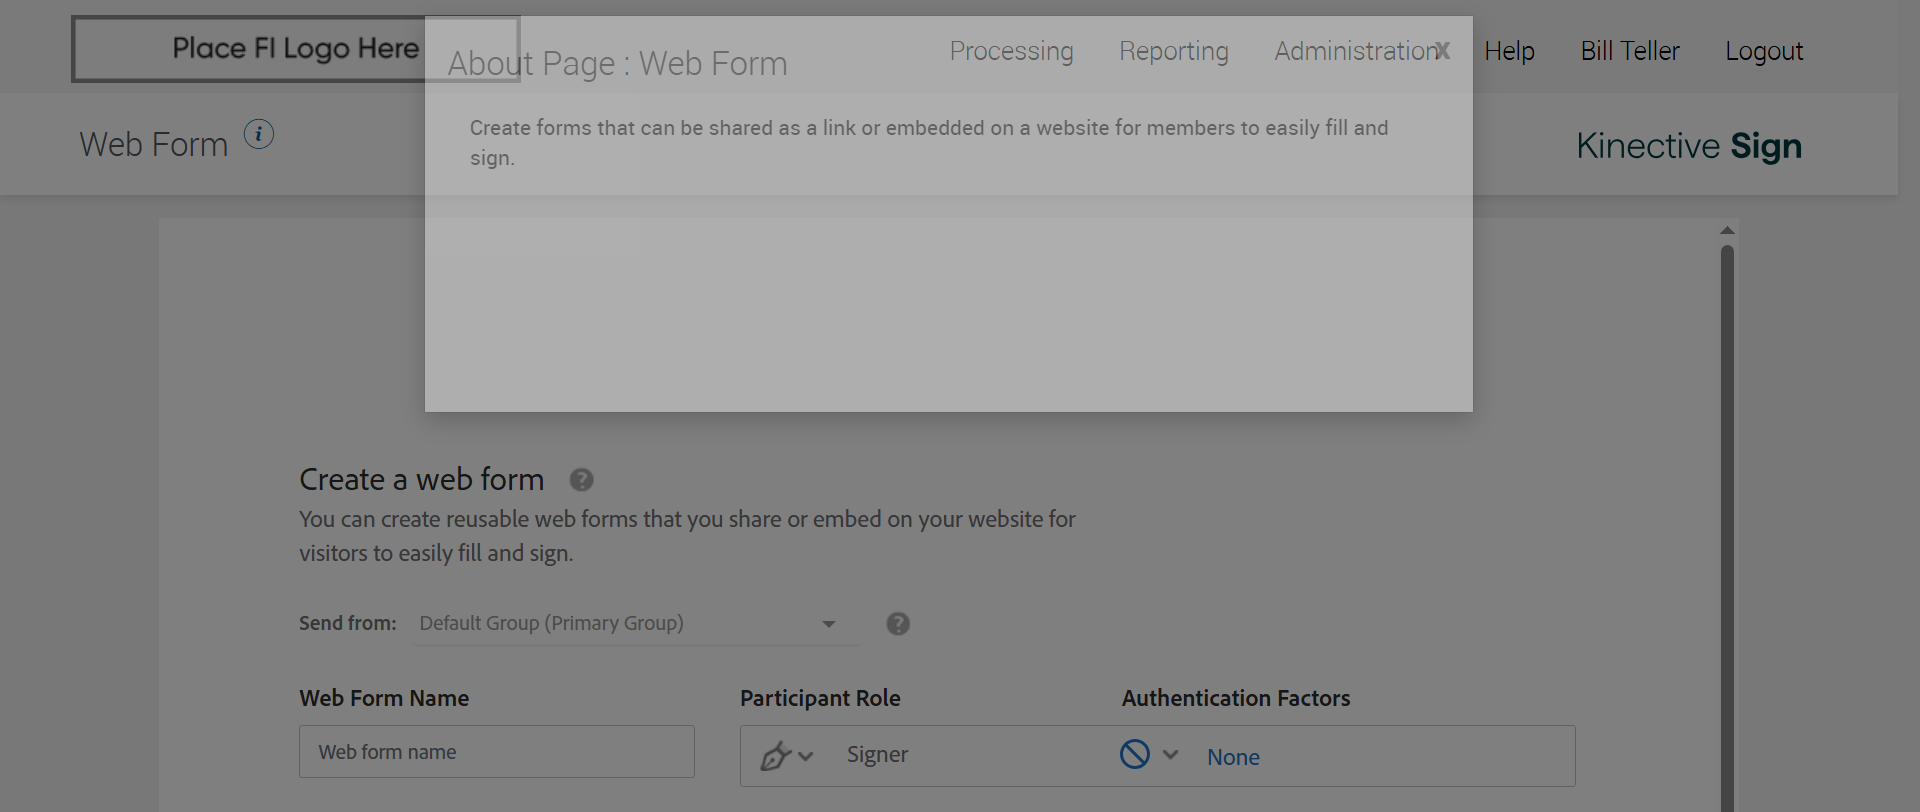Click the Bill Teller user link

[x=1630, y=51]
